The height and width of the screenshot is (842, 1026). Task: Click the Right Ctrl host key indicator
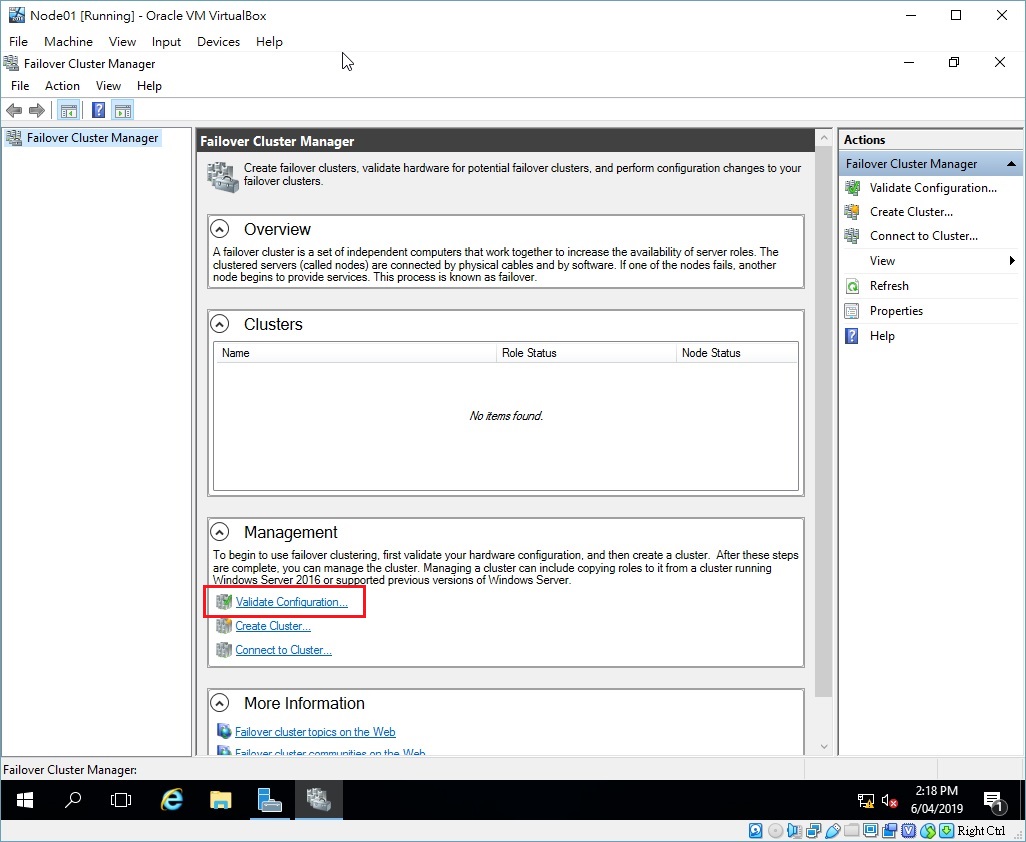coord(981,831)
